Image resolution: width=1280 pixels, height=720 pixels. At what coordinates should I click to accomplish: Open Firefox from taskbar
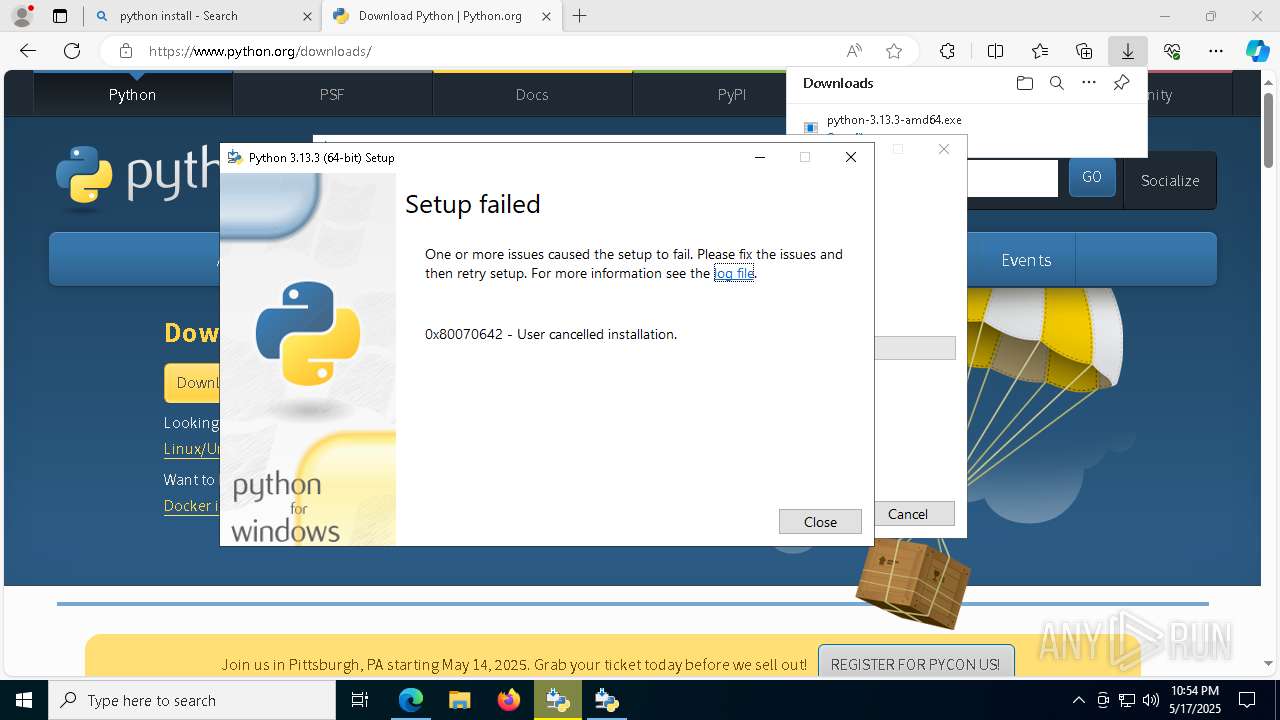(509, 700)
